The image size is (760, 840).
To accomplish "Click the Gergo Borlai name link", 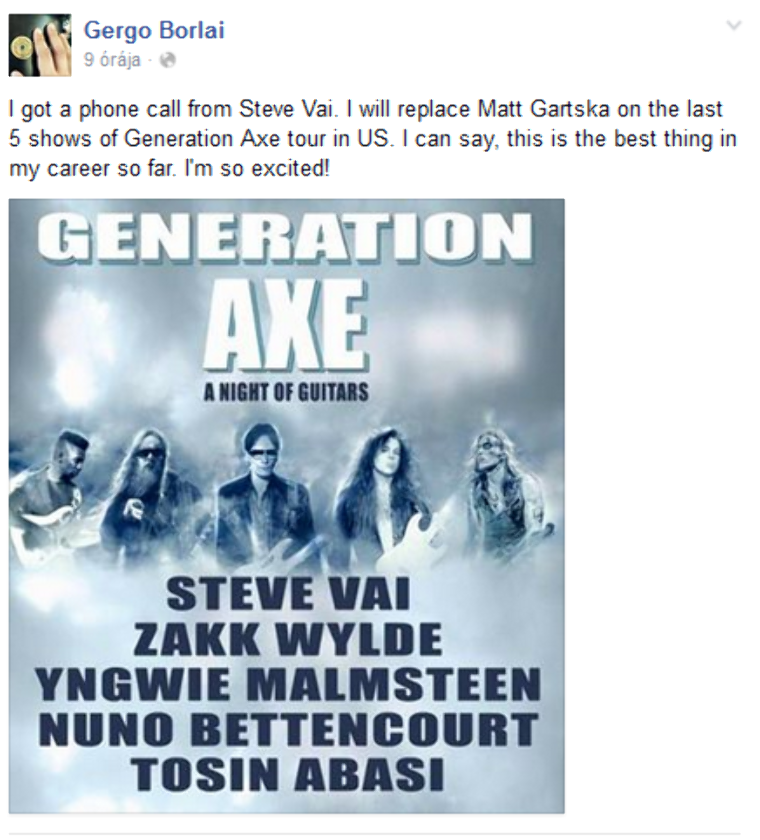I will 154,31.
